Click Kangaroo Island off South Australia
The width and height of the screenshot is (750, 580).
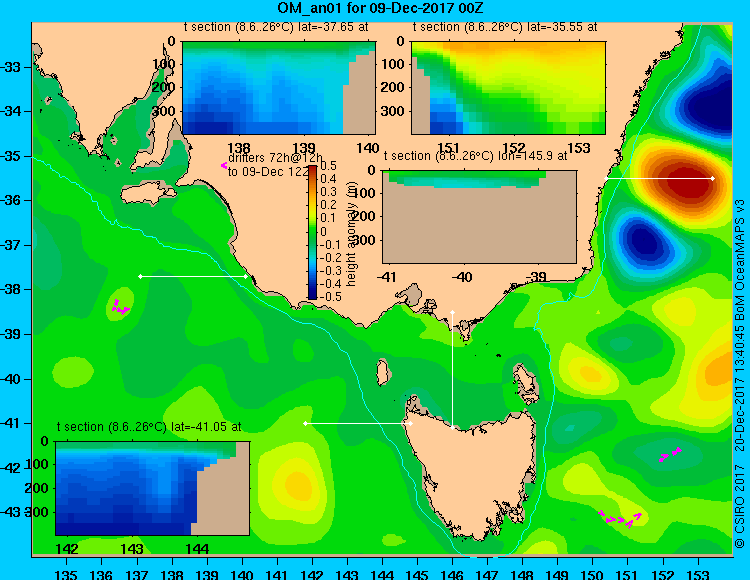[x=146, y=195]
